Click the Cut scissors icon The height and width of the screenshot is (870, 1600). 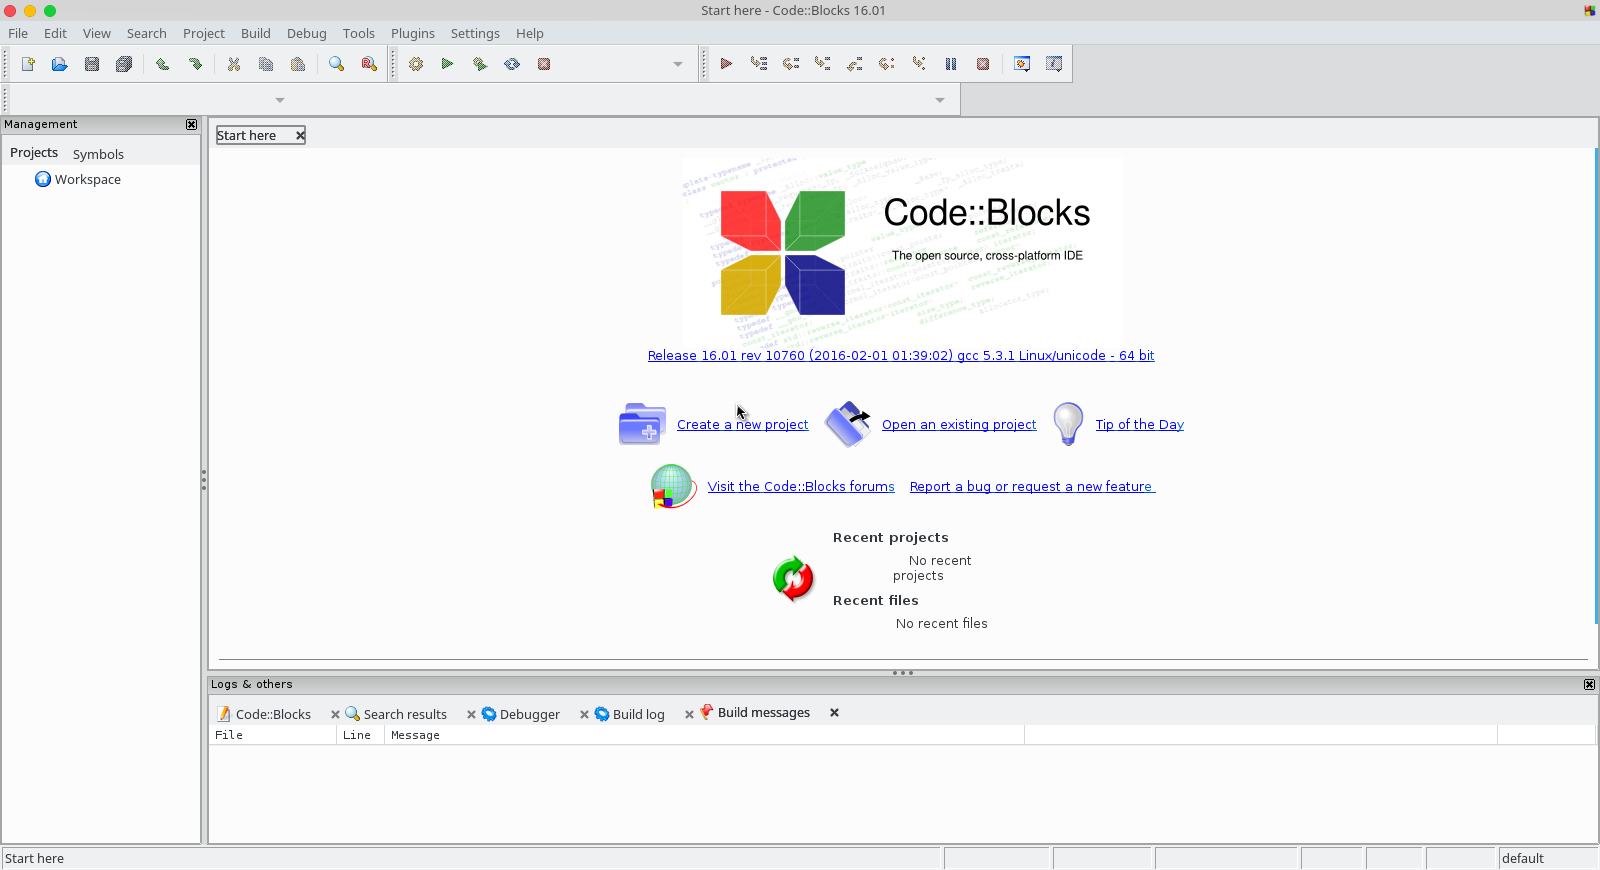[x=234, y=64]
